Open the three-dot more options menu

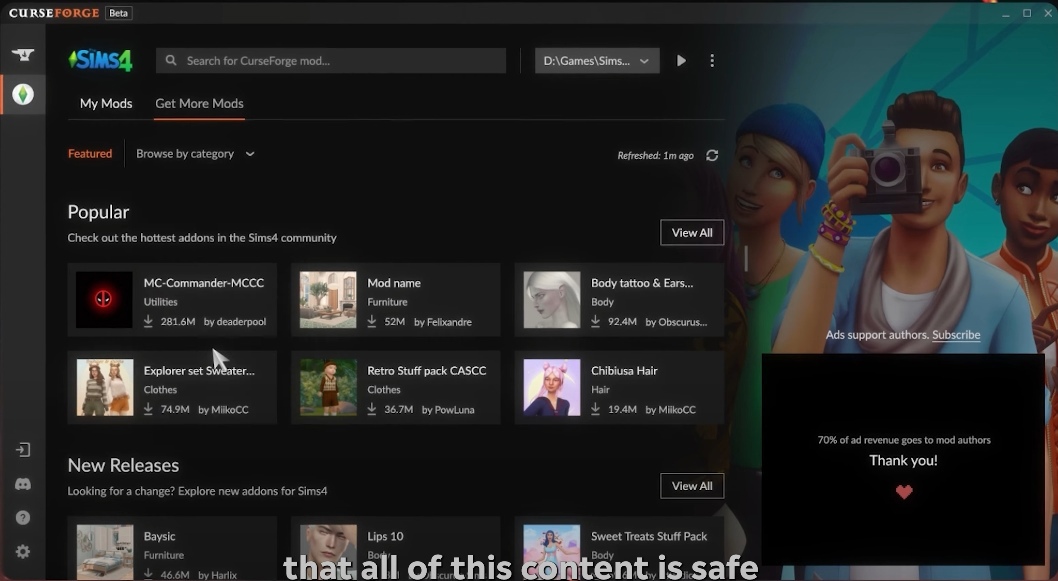coord(712,61)
